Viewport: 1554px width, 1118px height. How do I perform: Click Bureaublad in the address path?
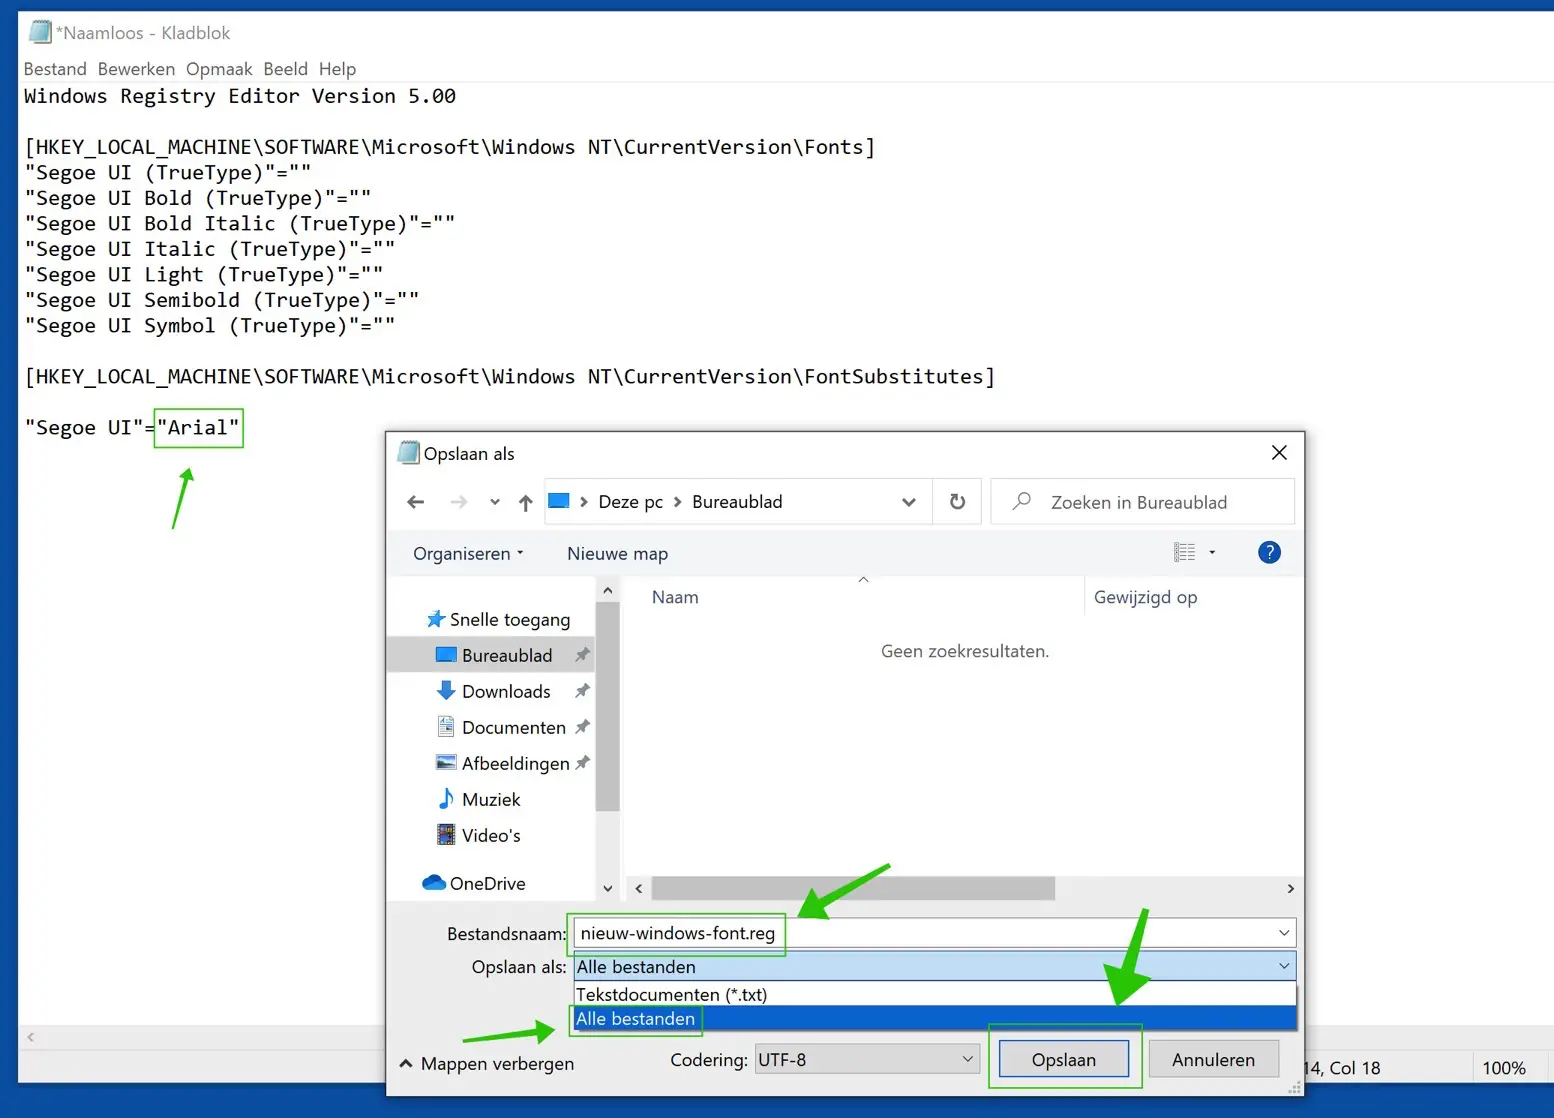tap(737, 502)
